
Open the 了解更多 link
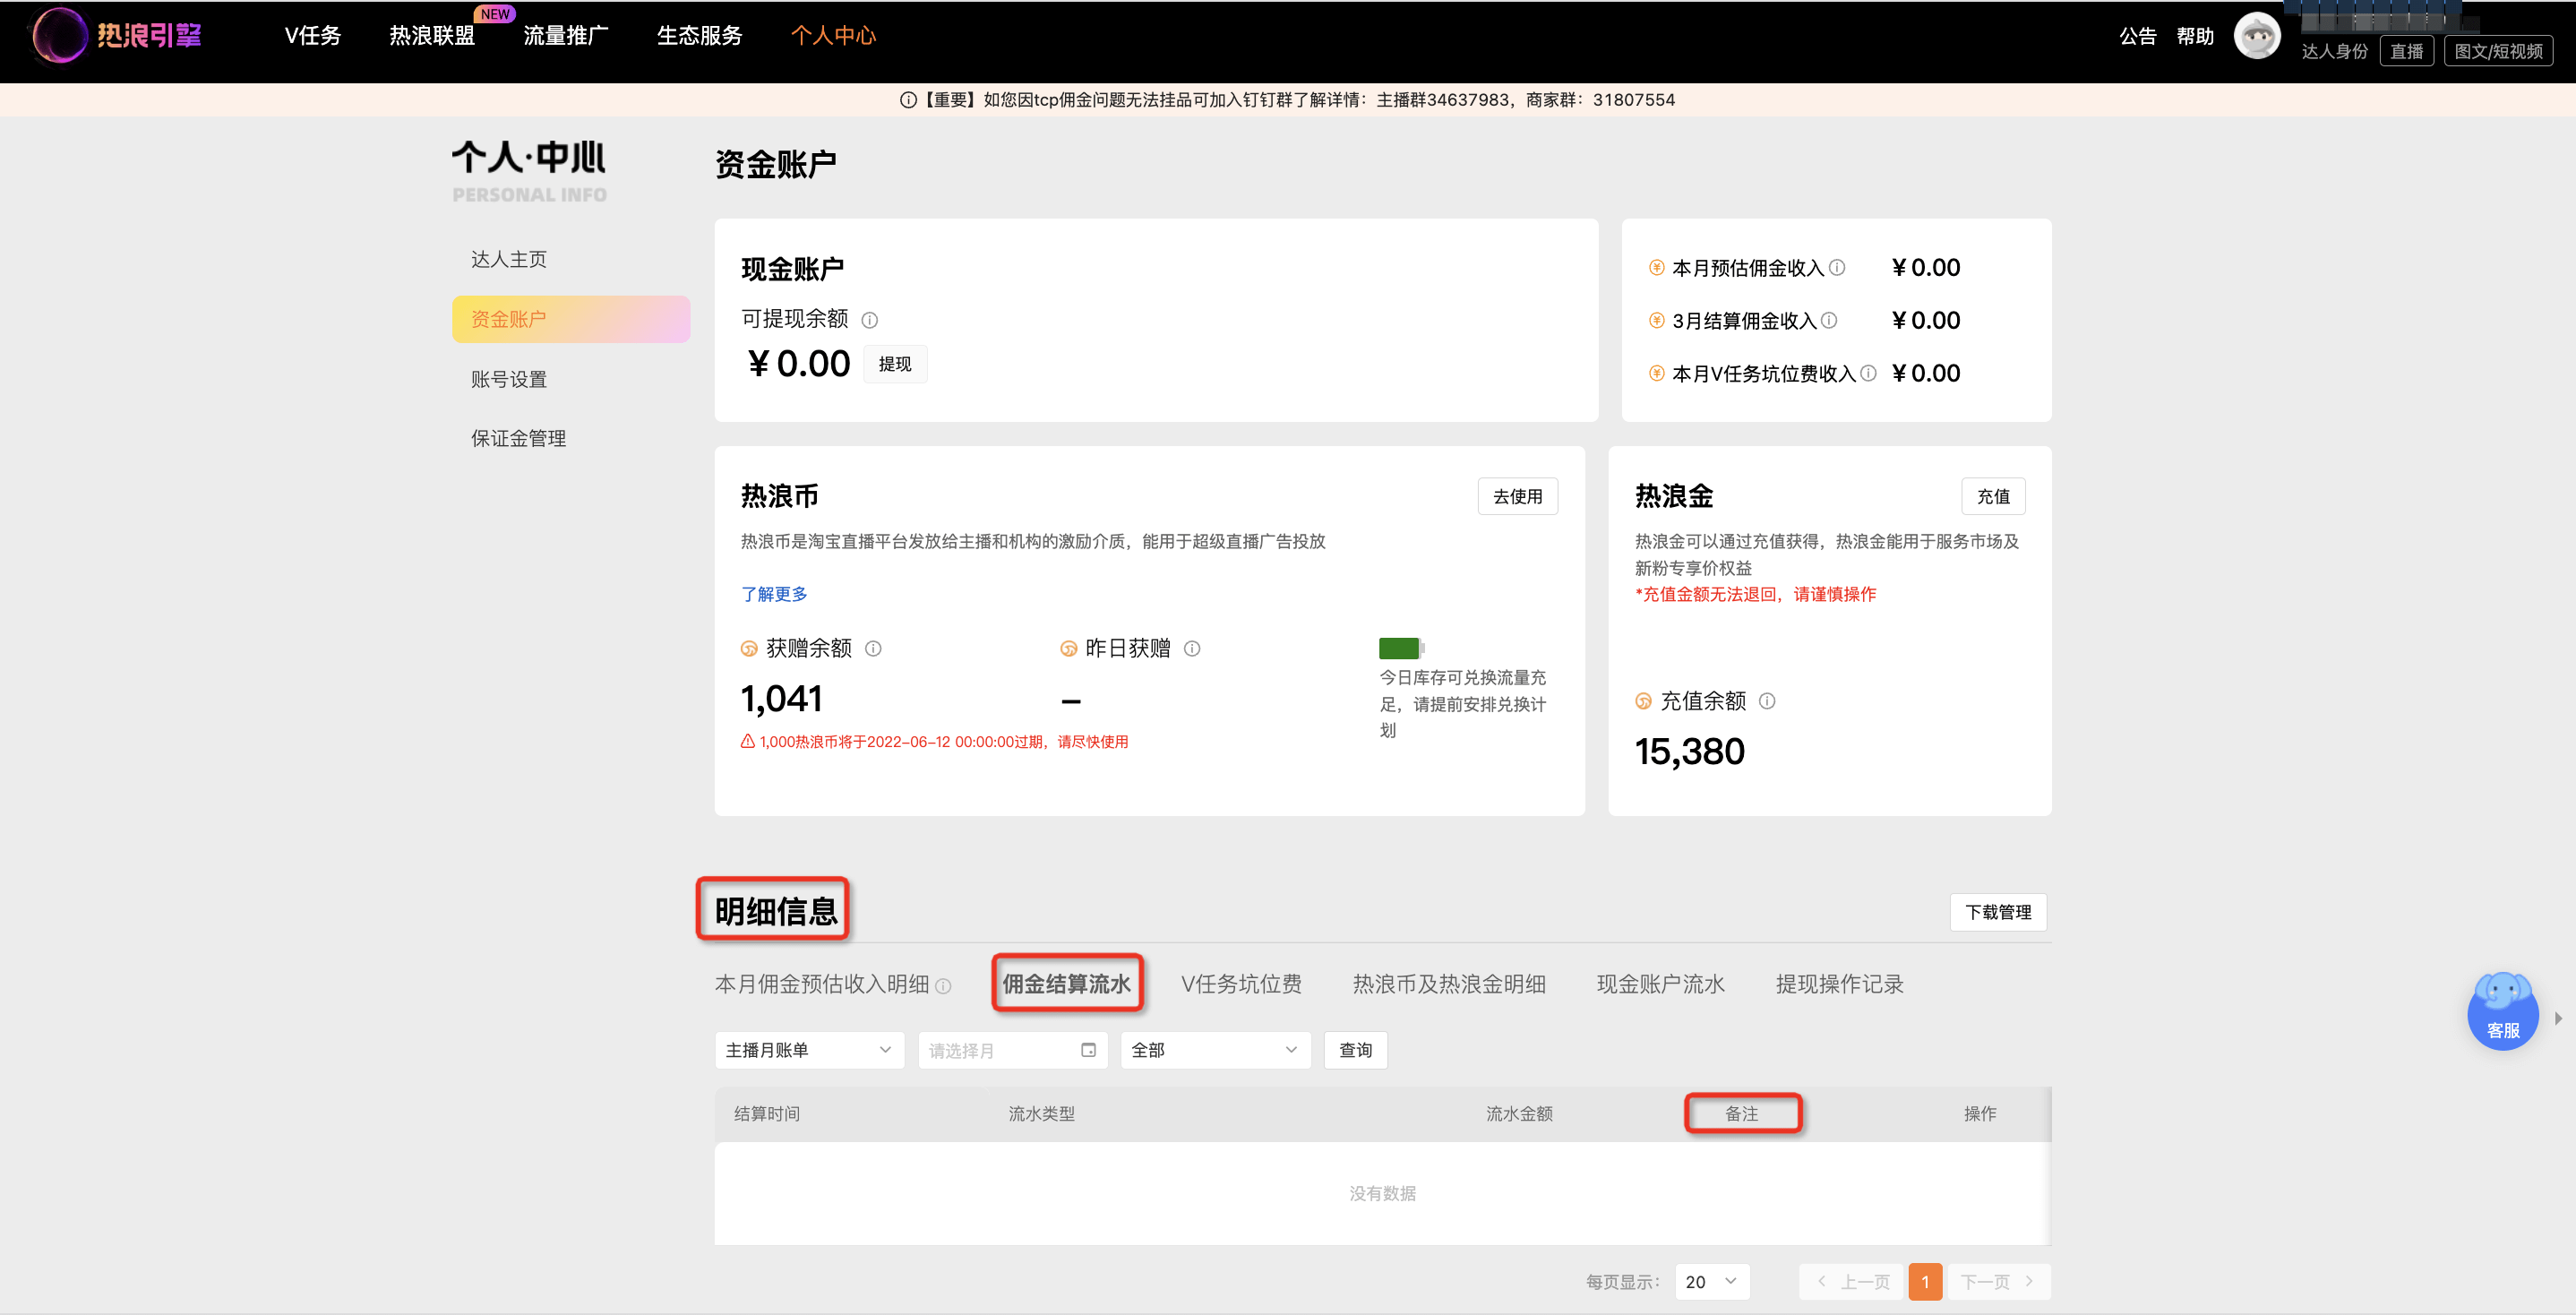pos(774,594)
